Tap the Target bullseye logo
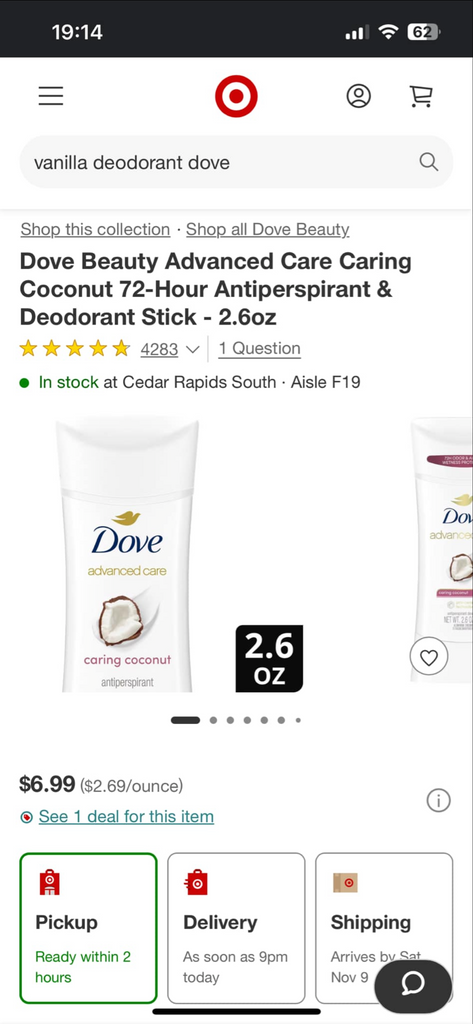Image resolution: width=473 pixels, height=1024 pixels. tap(236, 96)
